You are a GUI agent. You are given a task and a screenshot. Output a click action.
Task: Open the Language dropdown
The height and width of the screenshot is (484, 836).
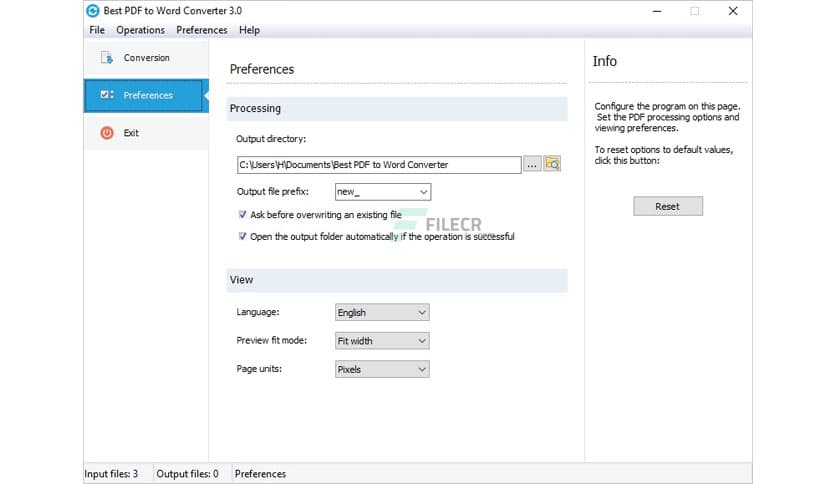(x=382, y=312)
